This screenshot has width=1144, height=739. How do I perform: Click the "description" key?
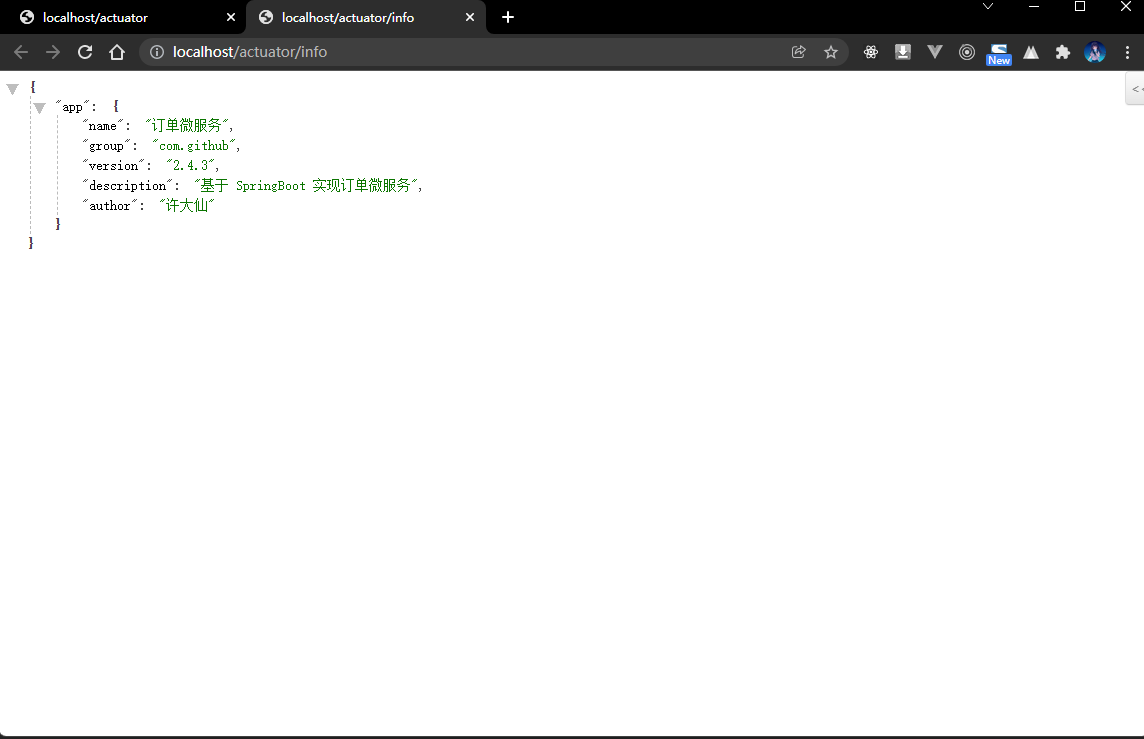tap(128, 186)
